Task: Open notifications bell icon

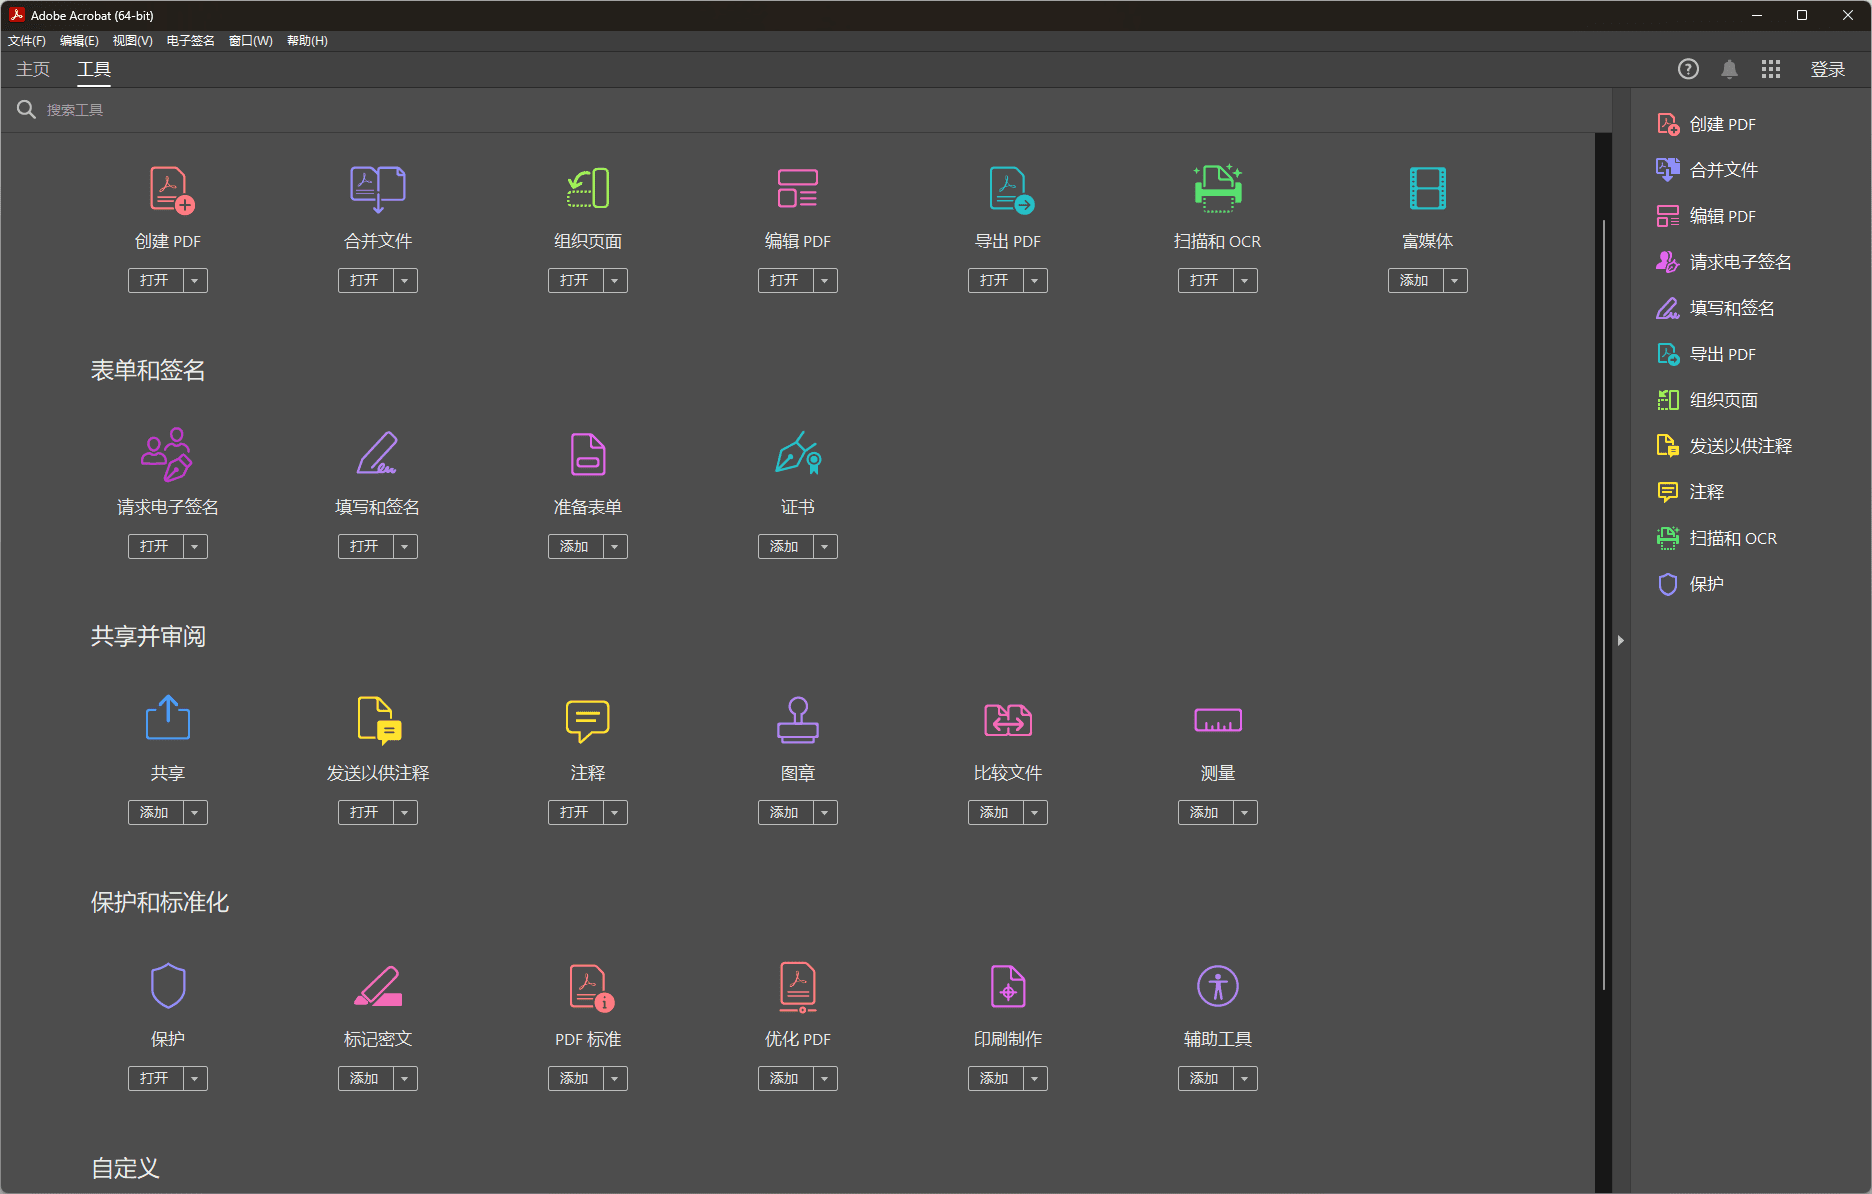Action: [x=1729, y=69]
